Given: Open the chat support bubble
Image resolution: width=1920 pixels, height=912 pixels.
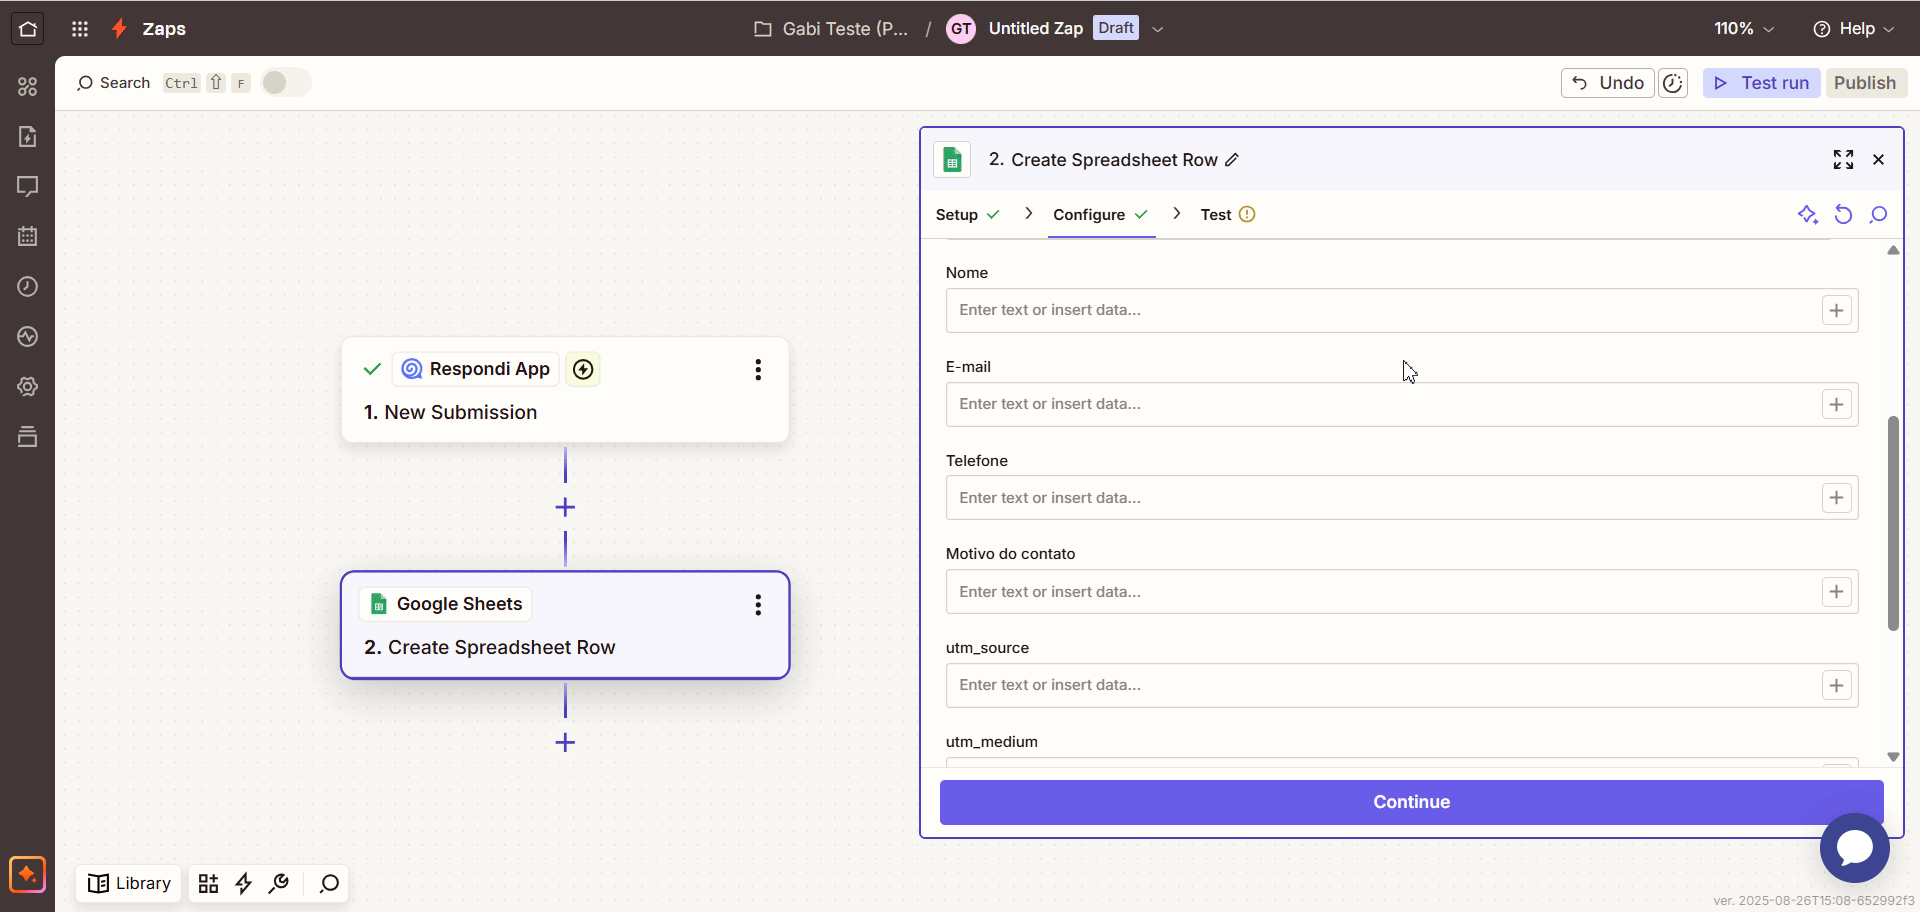Looking at the screenshot, I should [1854, 848].
